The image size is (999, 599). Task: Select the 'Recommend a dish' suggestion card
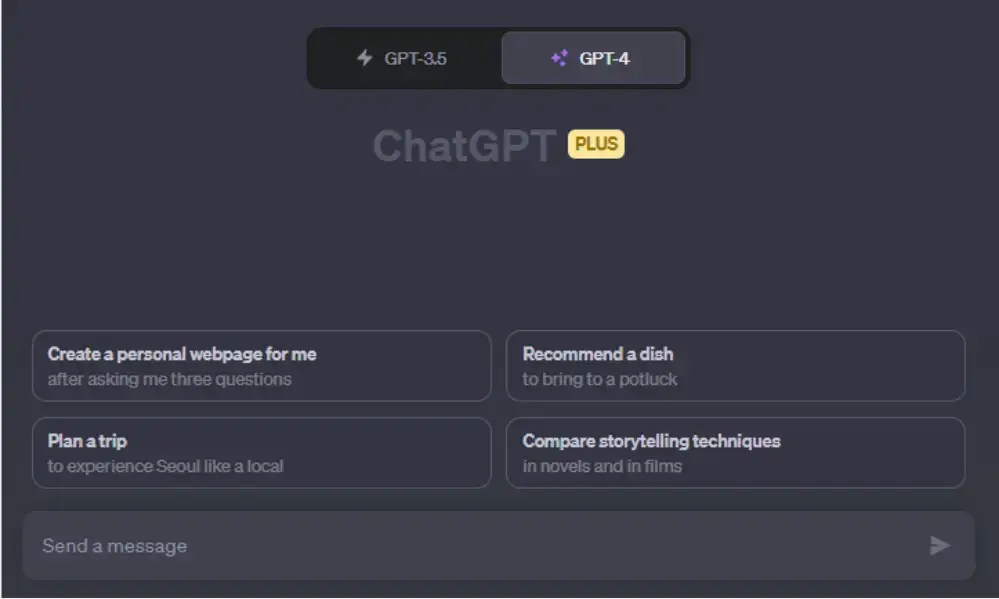point(736,366)
